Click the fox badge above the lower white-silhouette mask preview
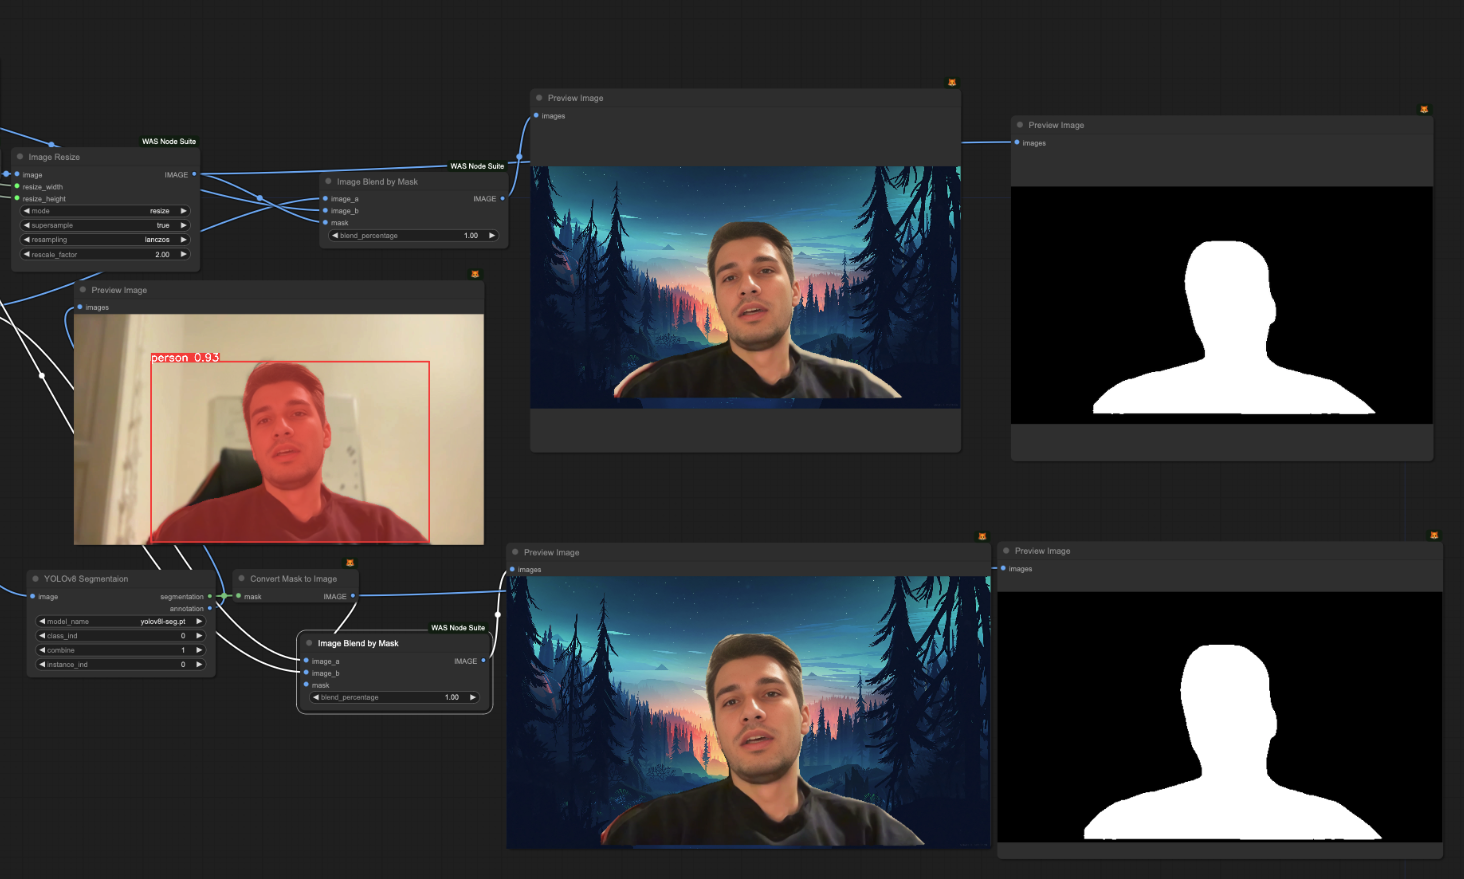The width and height of the screenshot is (1464, 879). [x=1434, y=536]
